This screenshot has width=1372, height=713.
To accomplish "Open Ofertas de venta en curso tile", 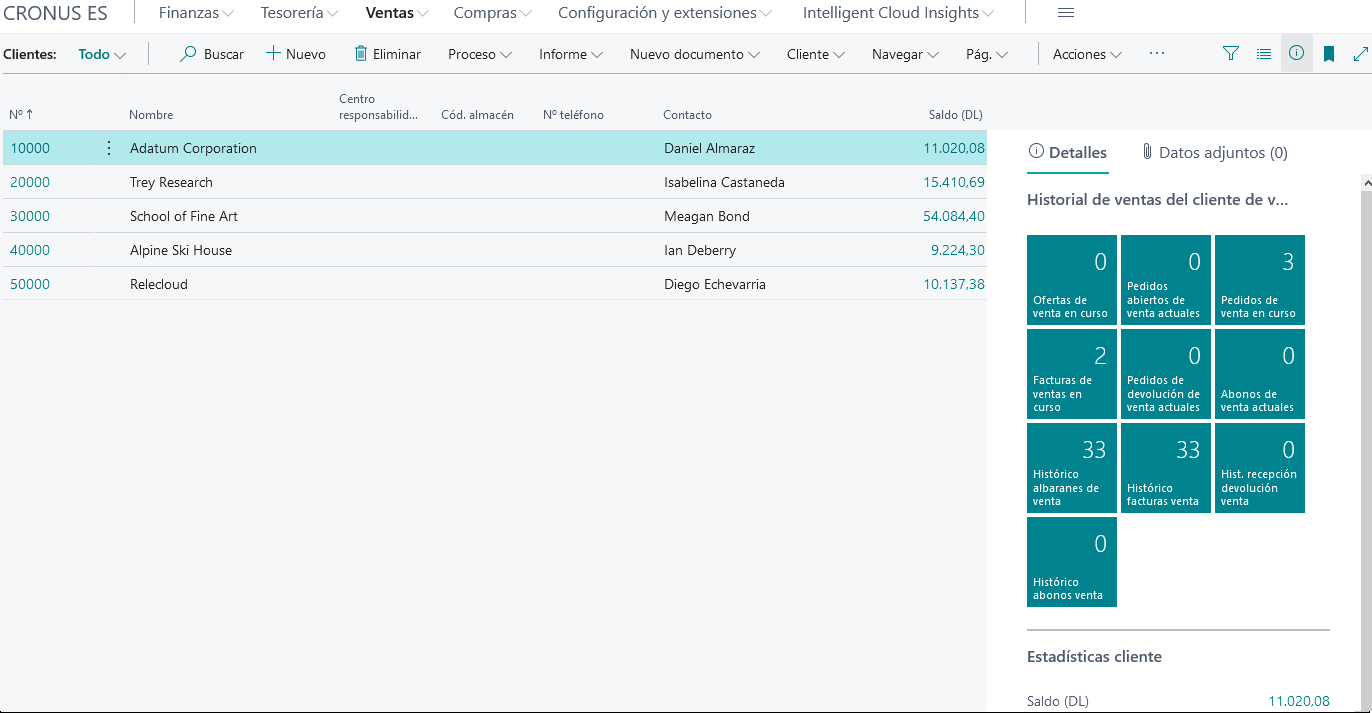I will pyautogui.click(x=1072, y=280).
